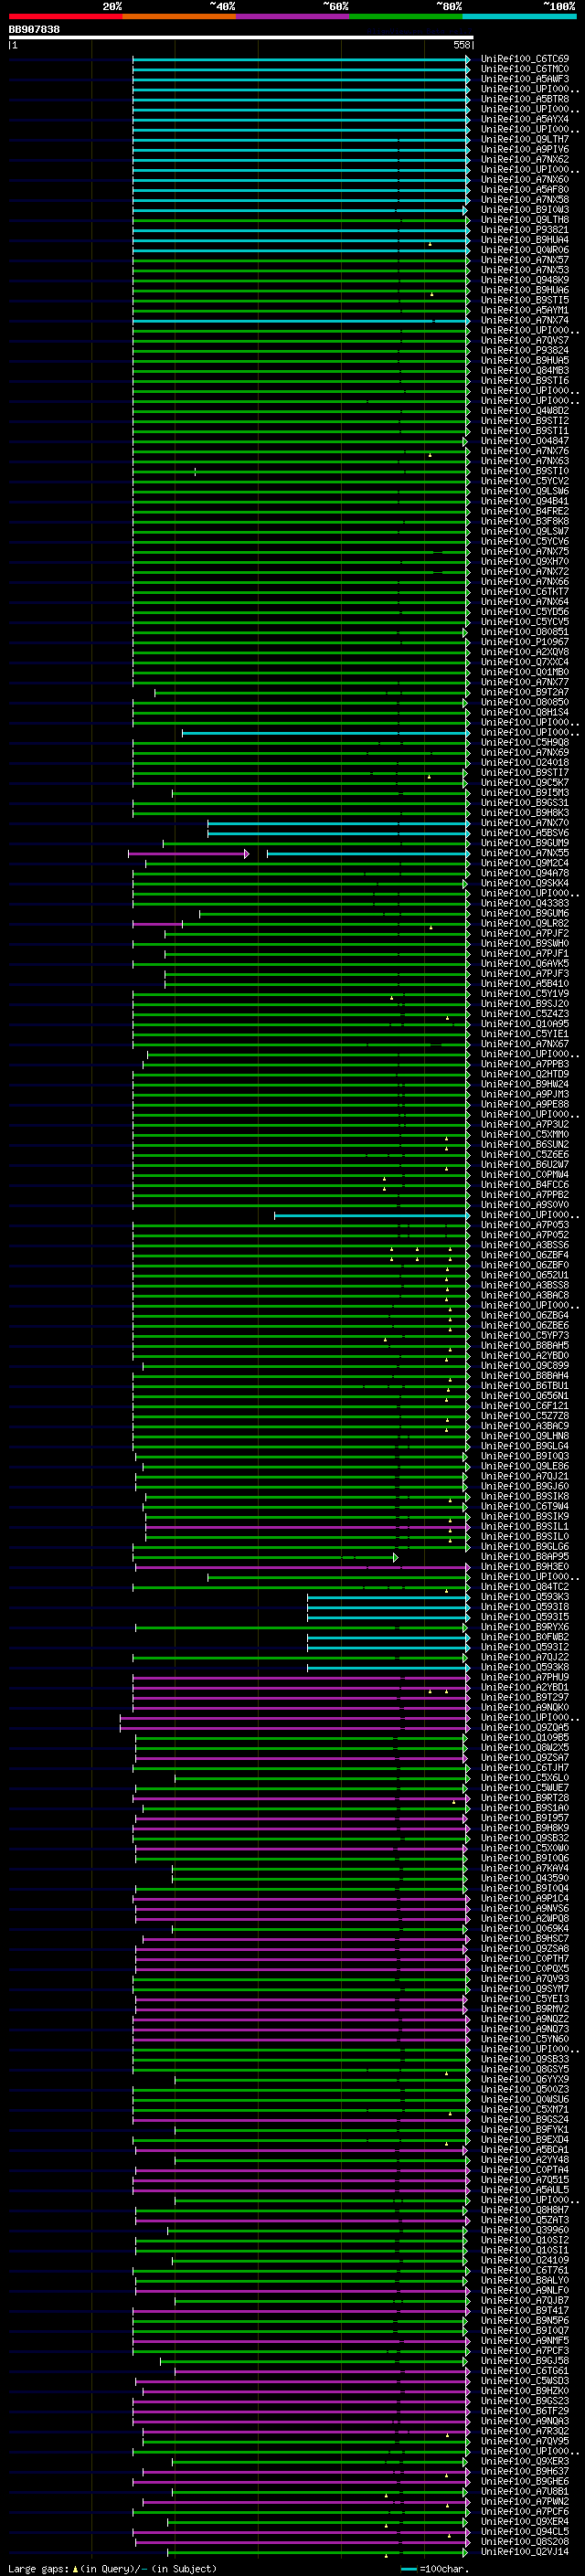Screen dimensions: 585x2576
Task: Open hit UniRef100_A5BTR8
Action: [525, 99]
